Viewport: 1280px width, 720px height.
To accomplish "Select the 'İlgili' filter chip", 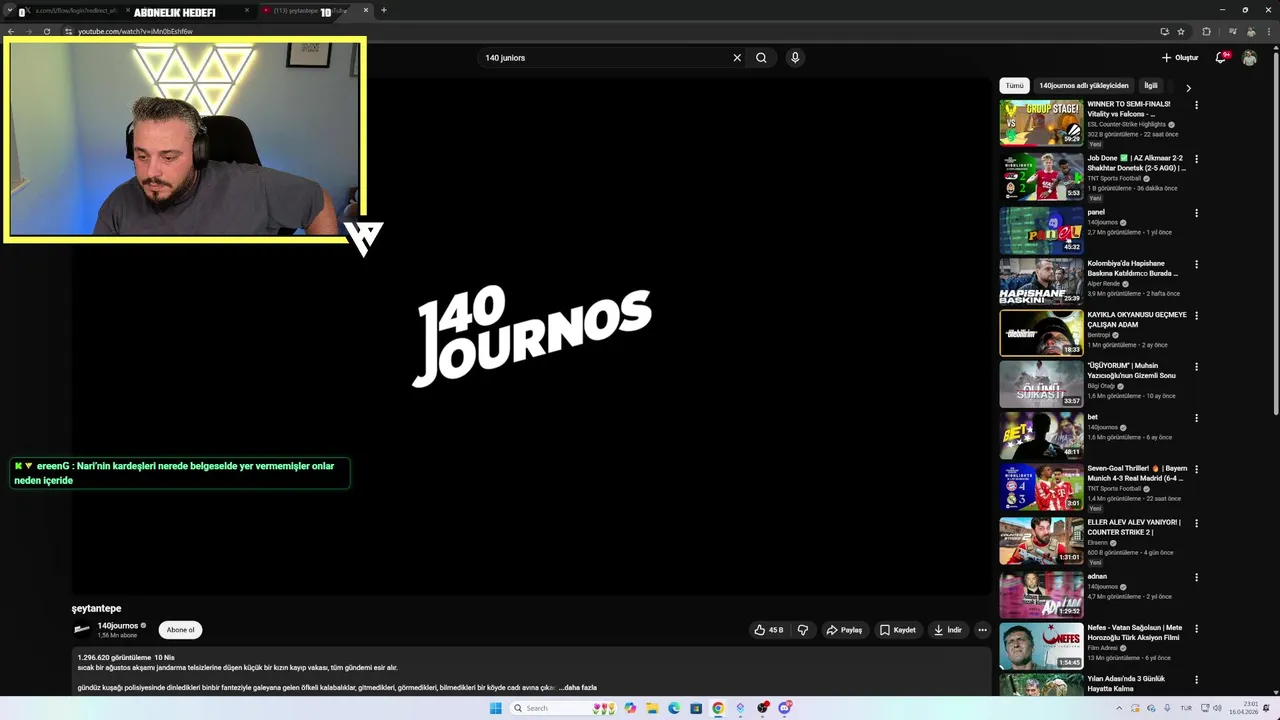I will click(x=1151, y=86).
